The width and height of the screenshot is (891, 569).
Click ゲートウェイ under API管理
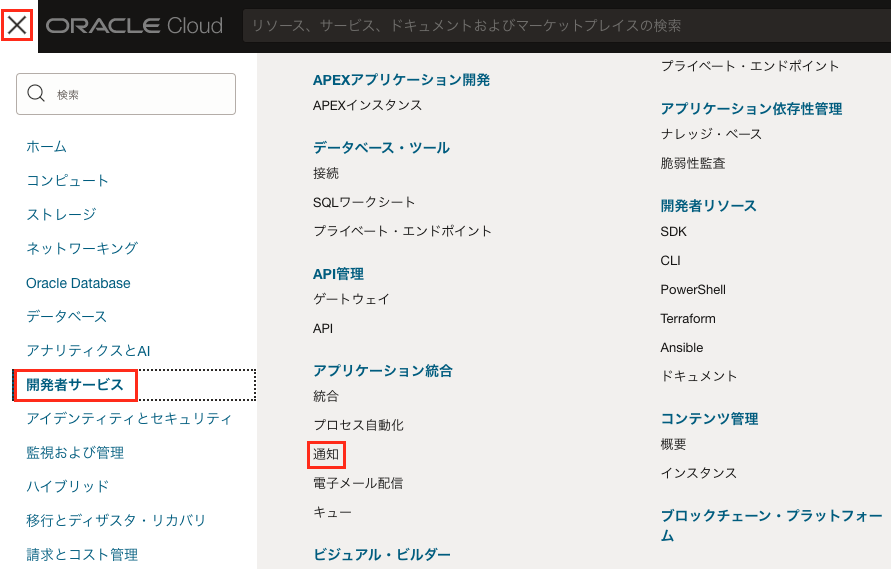pos(351,299)
